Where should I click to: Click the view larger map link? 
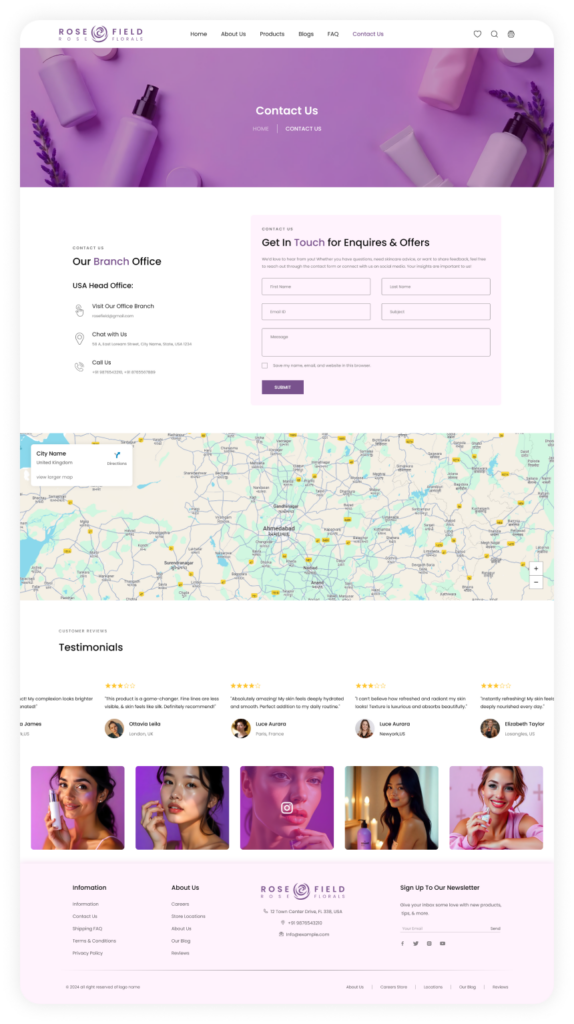tap(54, 477)
